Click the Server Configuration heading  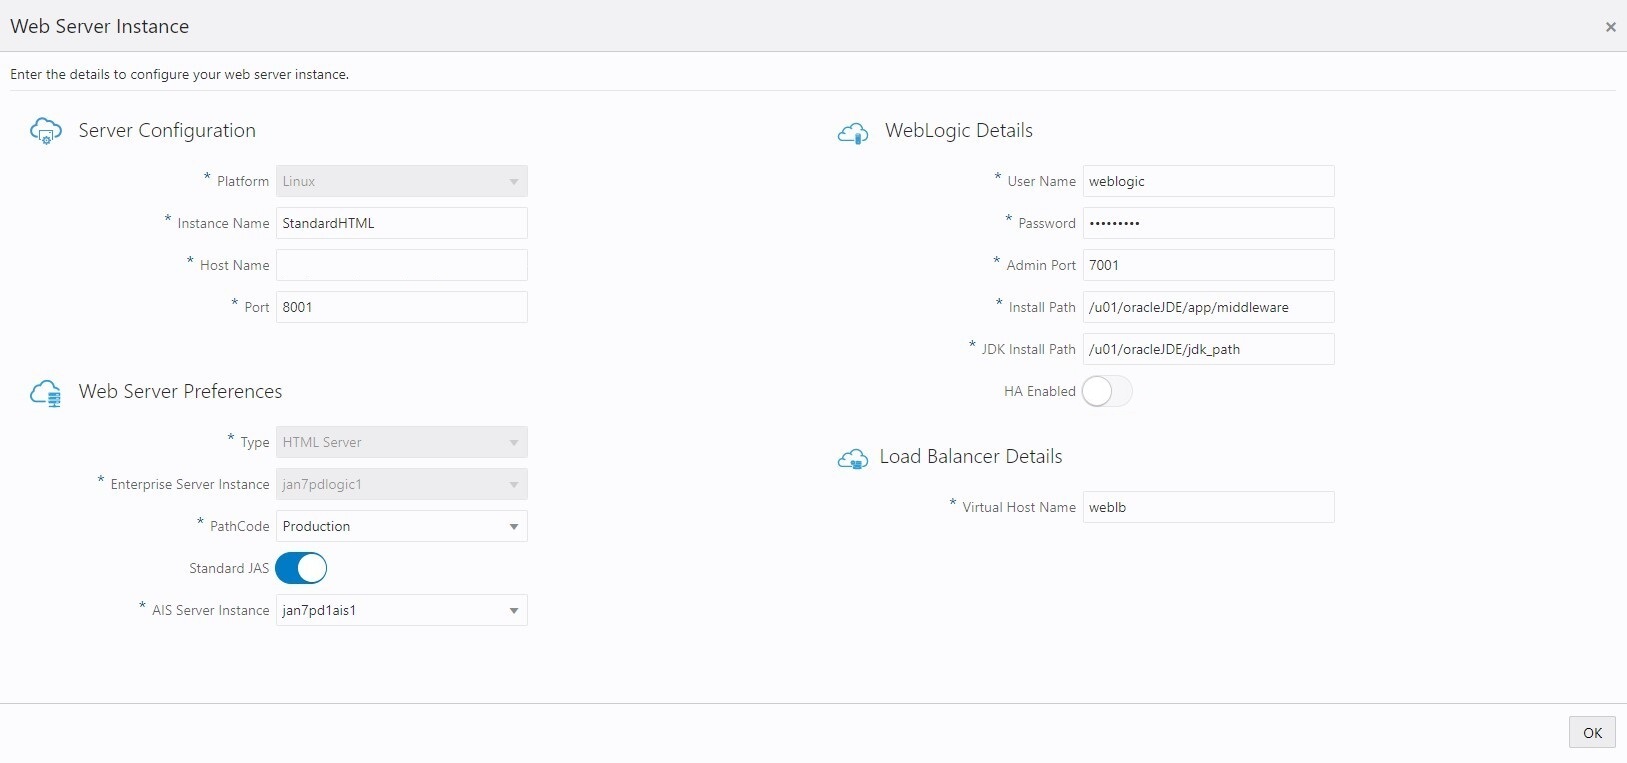(167, 131)
